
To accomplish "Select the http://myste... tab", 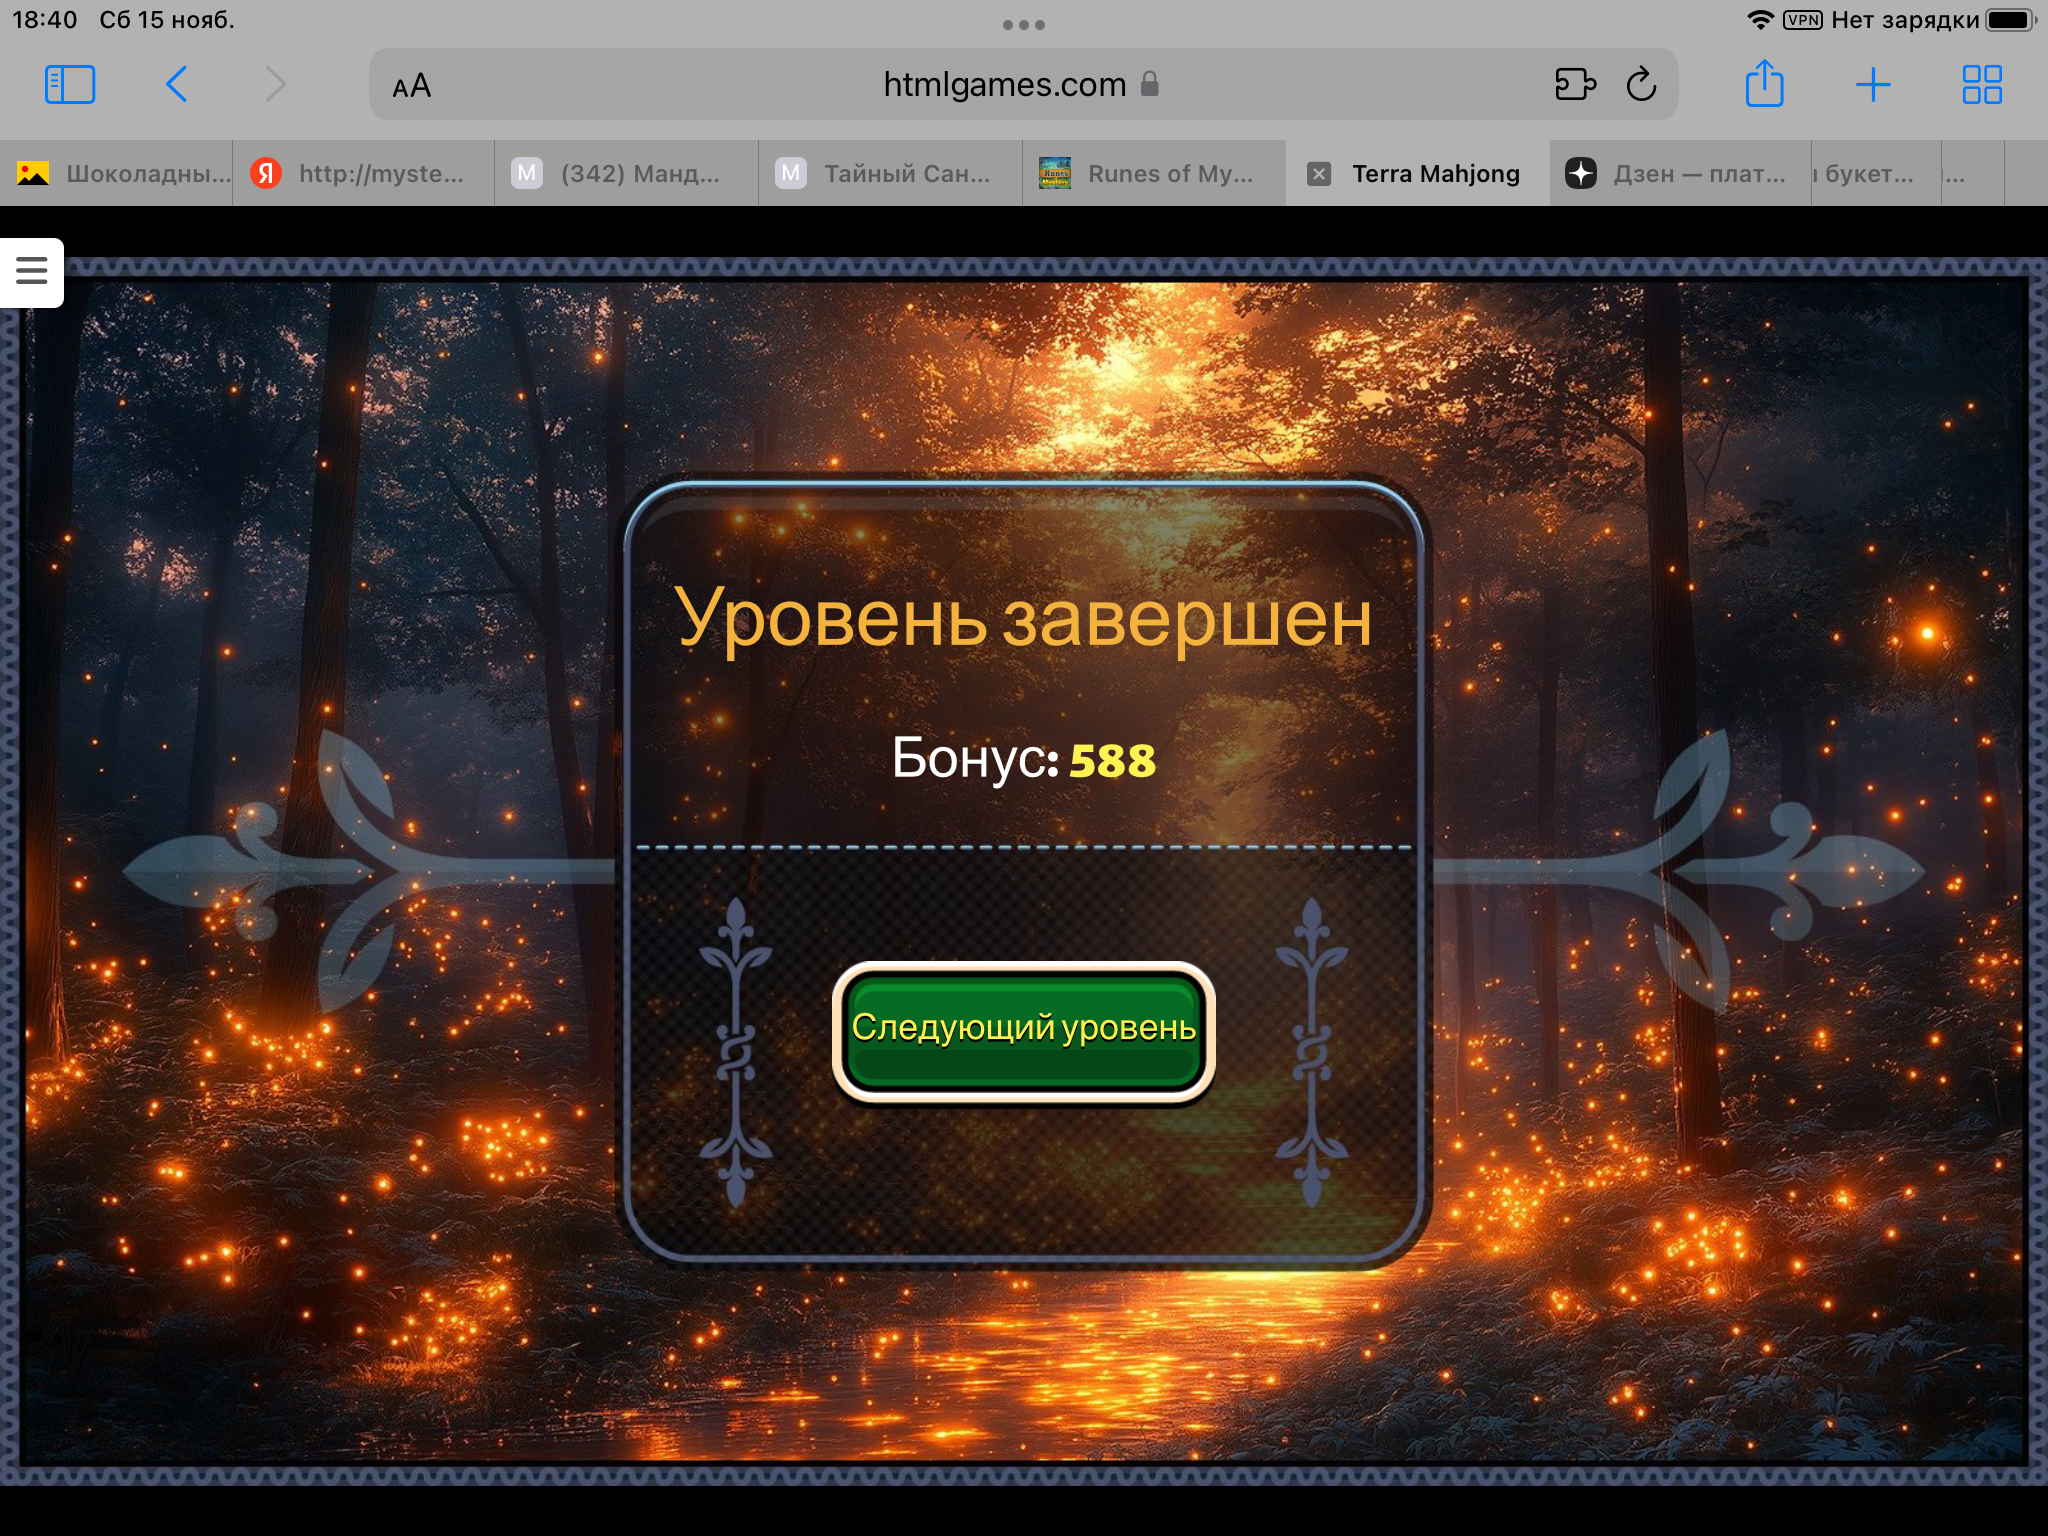I will click(x=365, y=174).
